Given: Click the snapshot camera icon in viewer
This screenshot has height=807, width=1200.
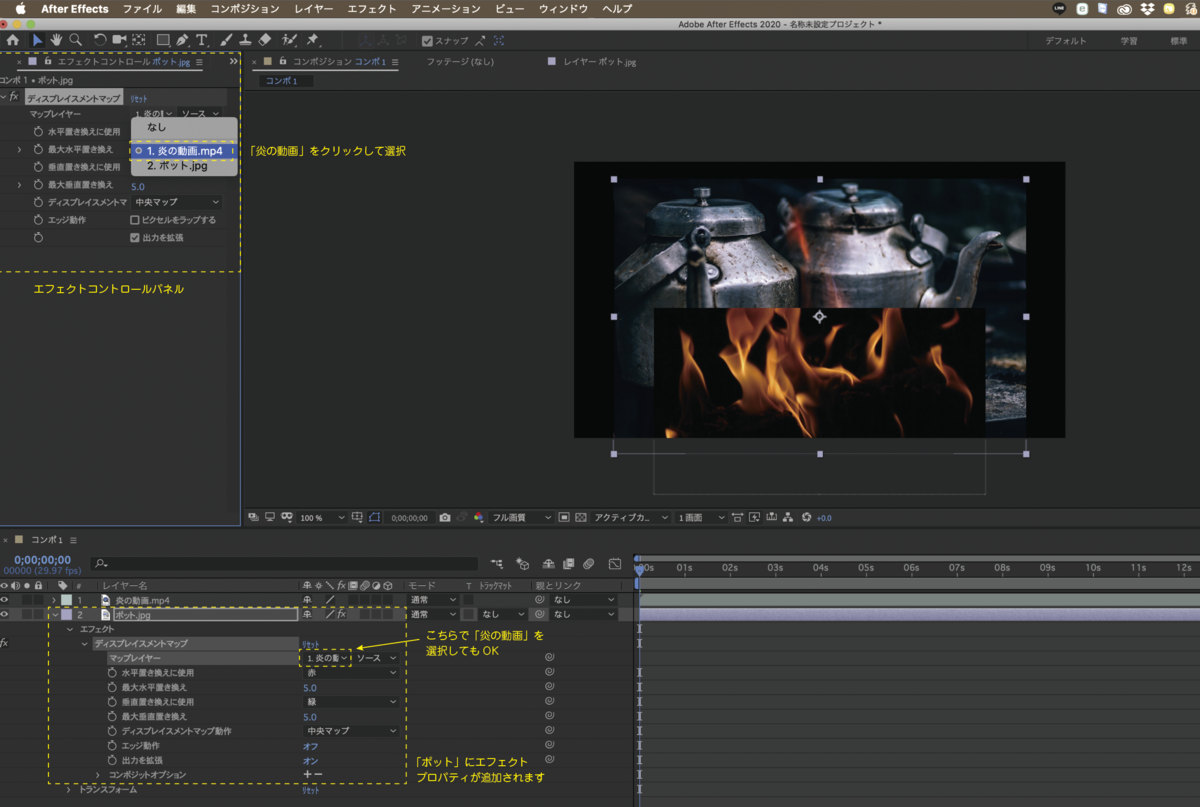Looking at the screenshot, I should click(445, 518).
